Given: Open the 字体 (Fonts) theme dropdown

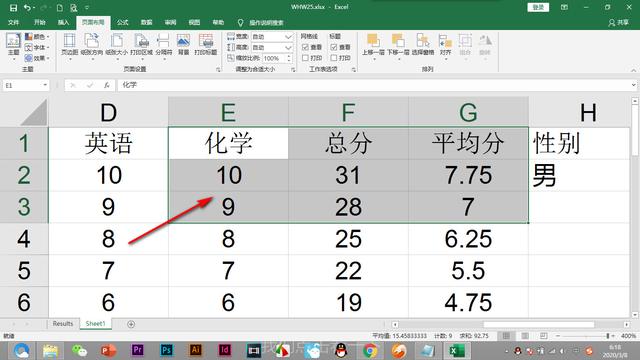Looking at the screenshot, I should click(37, 47).
